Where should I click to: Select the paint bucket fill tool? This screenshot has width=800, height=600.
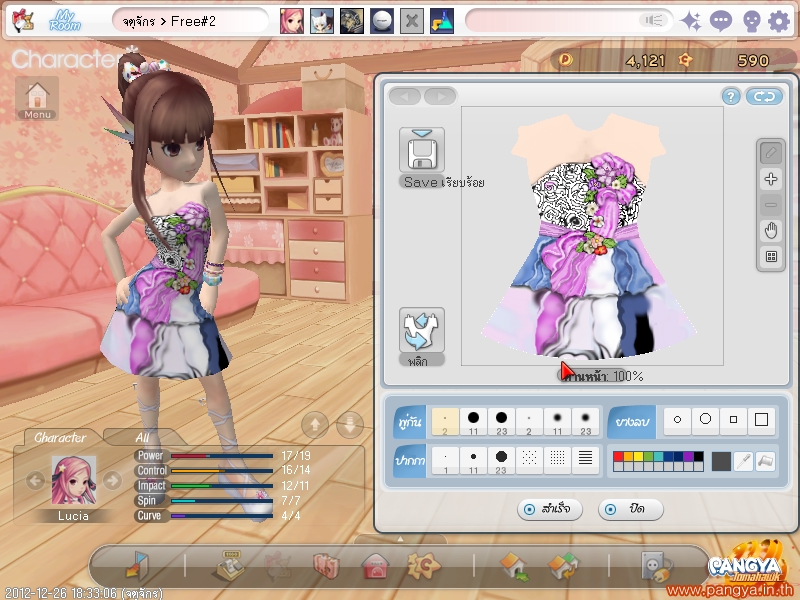tap(765, 461)
